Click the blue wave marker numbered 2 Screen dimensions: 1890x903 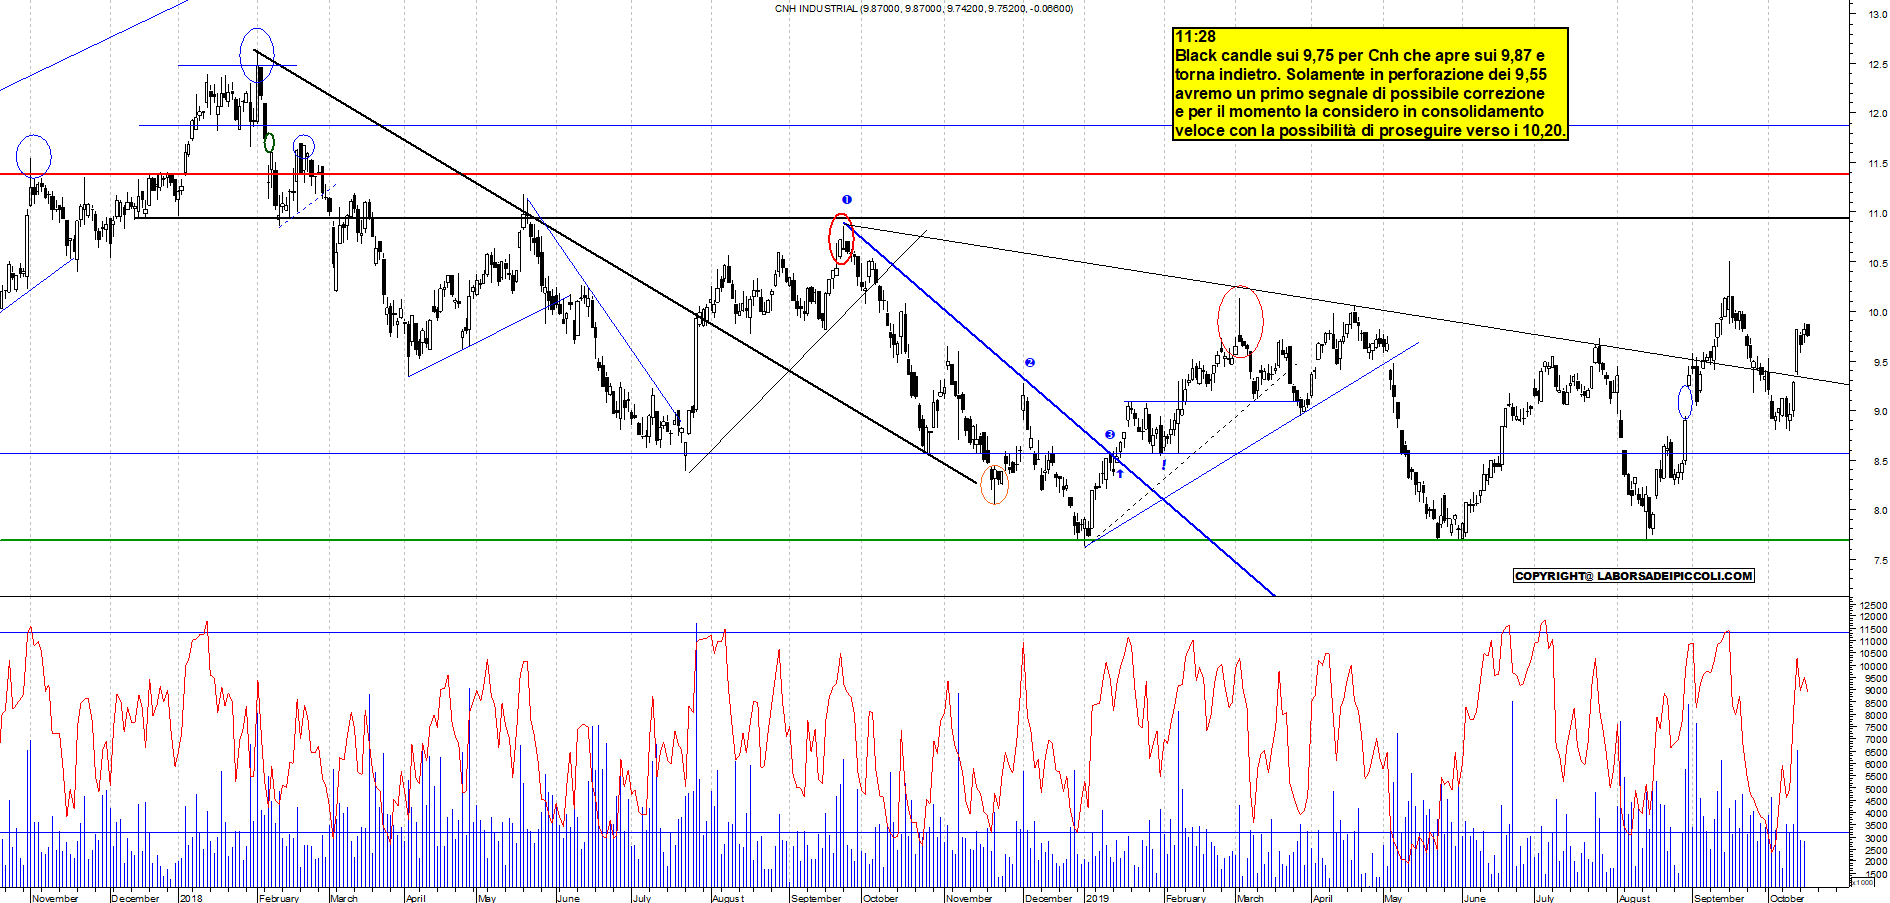[1030, 363]
